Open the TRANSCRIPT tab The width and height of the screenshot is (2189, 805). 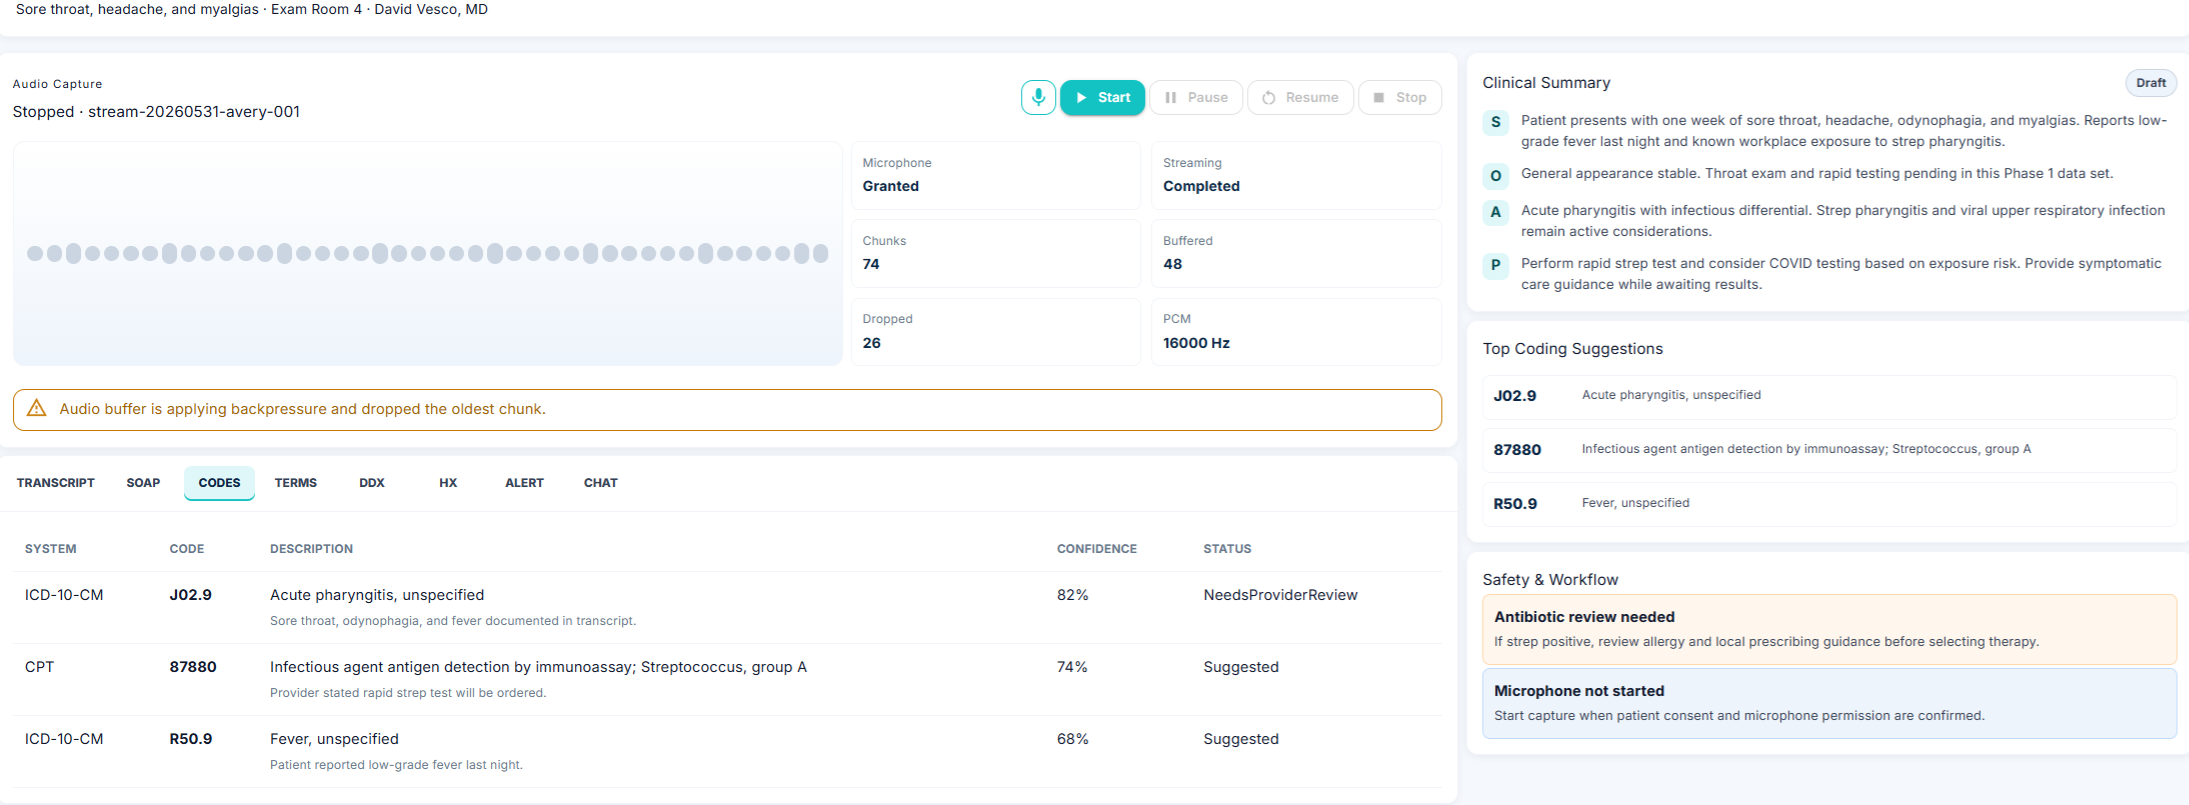click(x=56, y=483)
